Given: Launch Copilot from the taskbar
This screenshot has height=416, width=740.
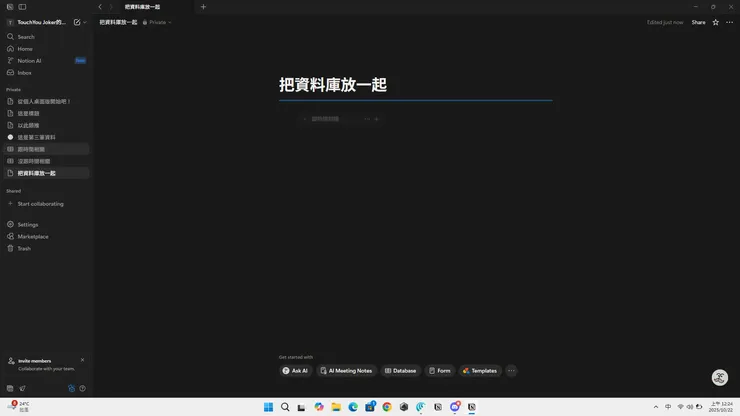Looking at the screenshot, I should pos(319,407).
